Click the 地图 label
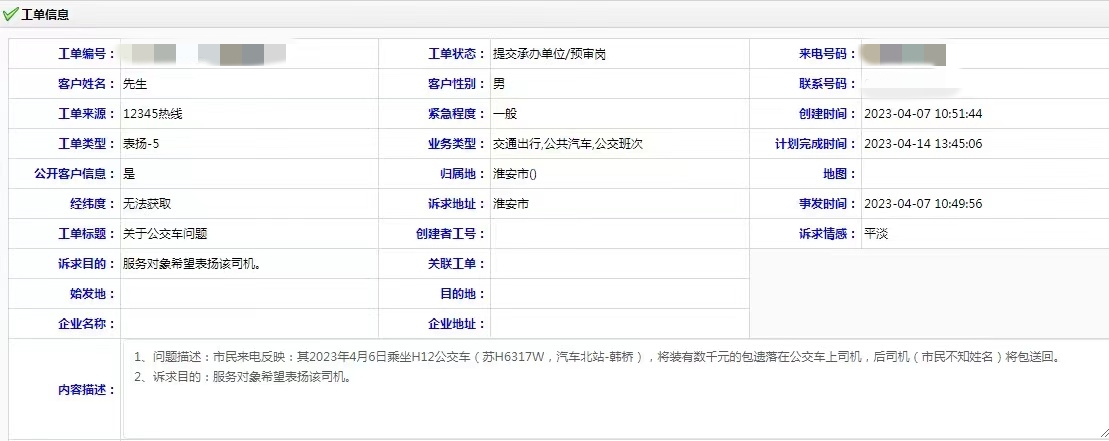Image resolution: width=1109 pixels, height=441 pixels. (839, 174)
